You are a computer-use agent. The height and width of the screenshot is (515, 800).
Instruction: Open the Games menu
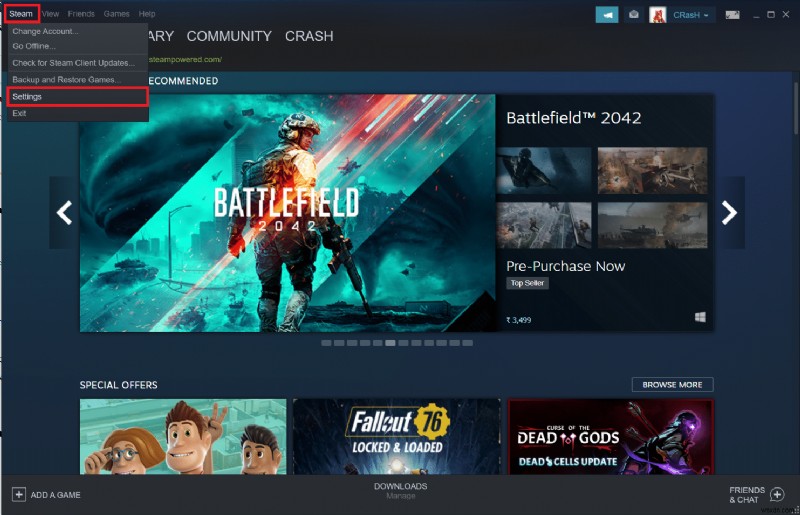tap(116, 14)
